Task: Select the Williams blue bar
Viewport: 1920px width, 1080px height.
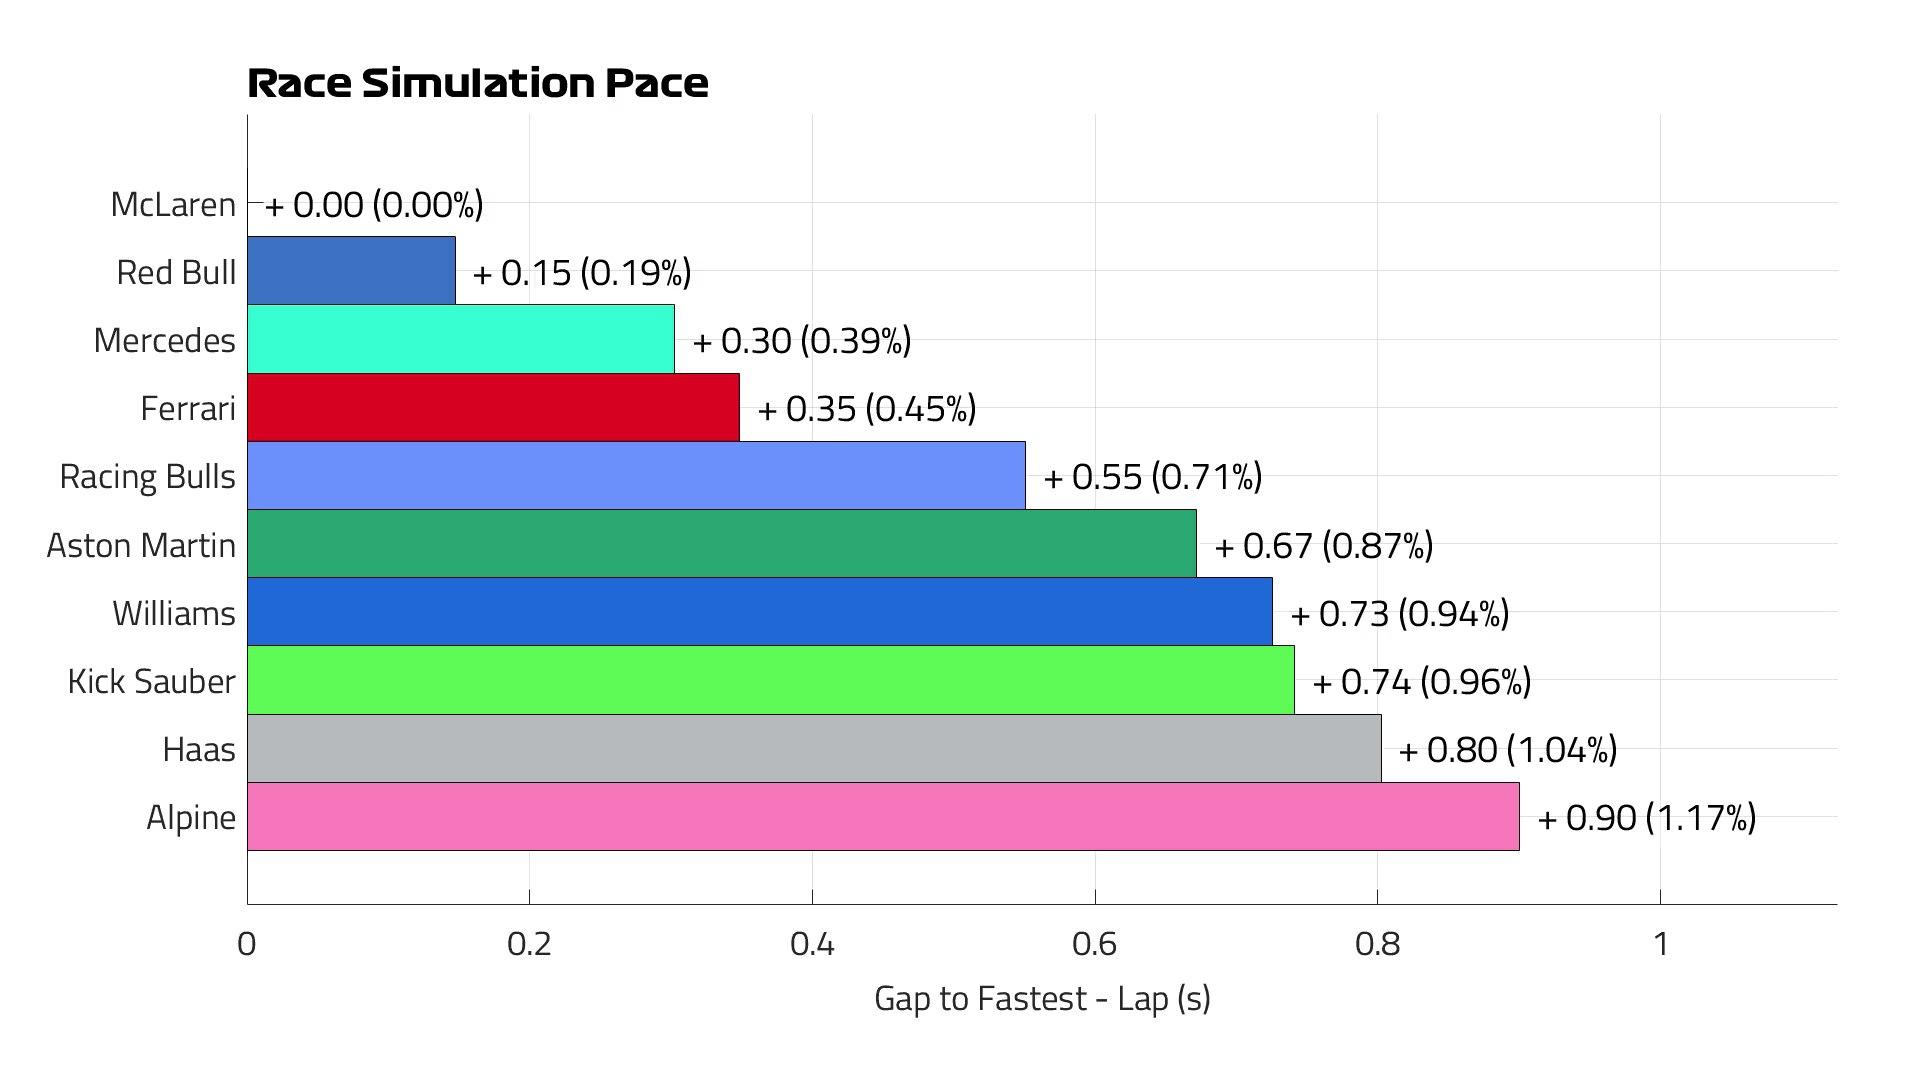Action: [759, 611]
